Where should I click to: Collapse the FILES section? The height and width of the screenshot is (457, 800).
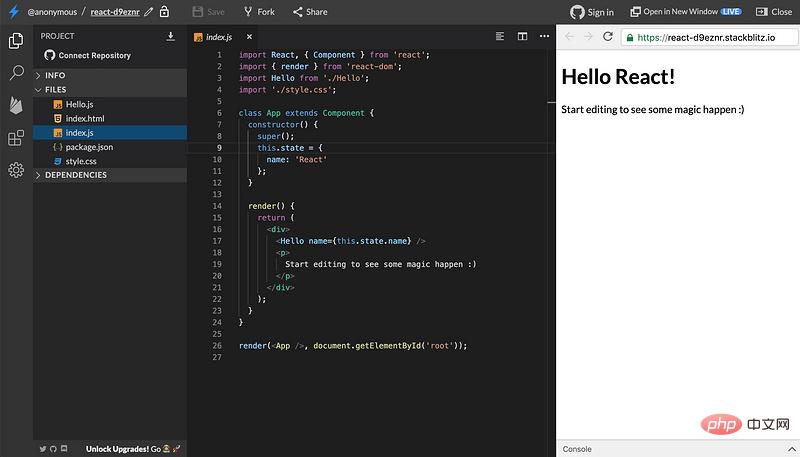pos(55,90)
